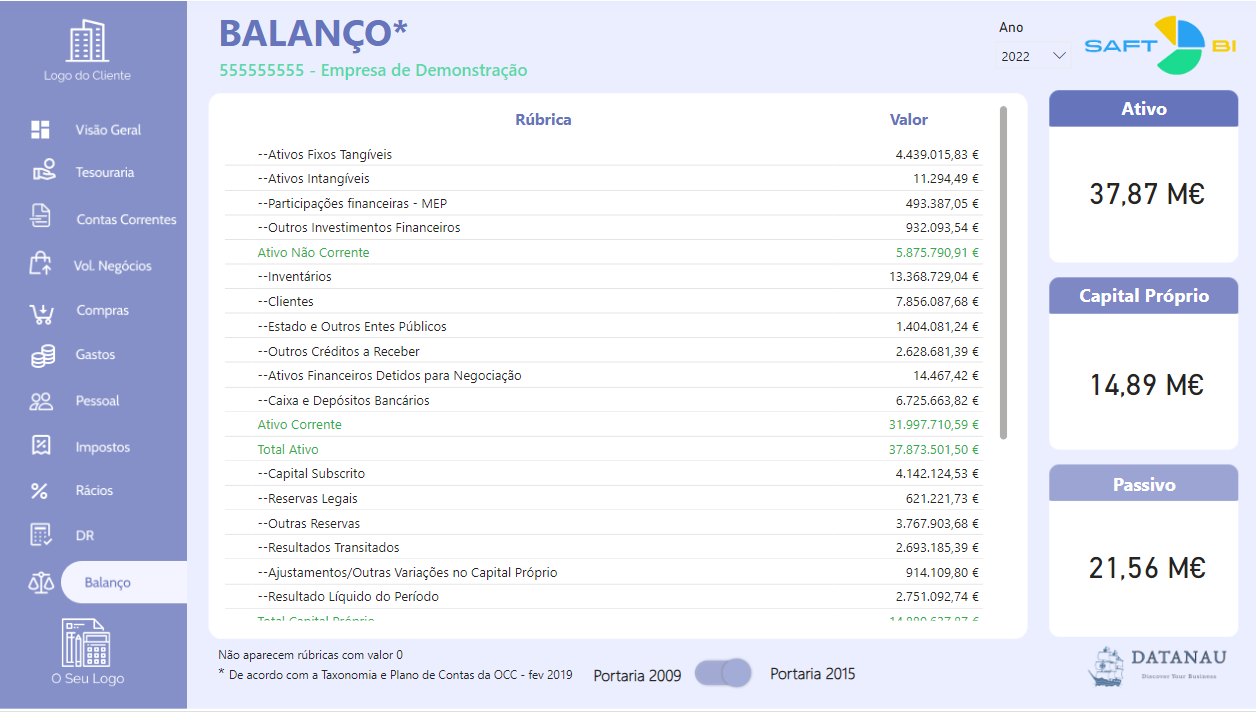This screenshot has width=1256, height=712.
Task: Click the Valor column header
Action: [908, 120]
